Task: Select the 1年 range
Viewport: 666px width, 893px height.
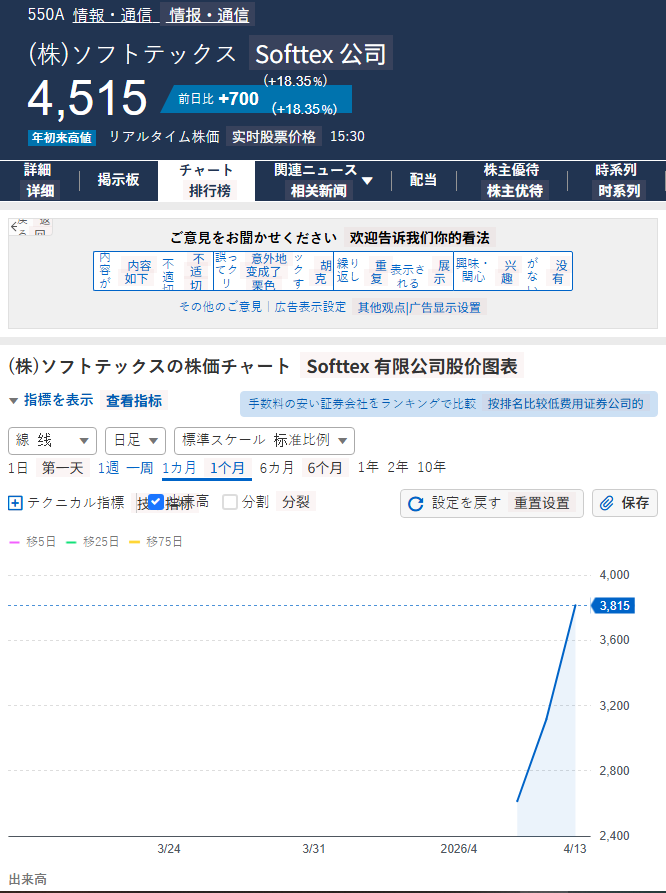Action: click(368, 467)
